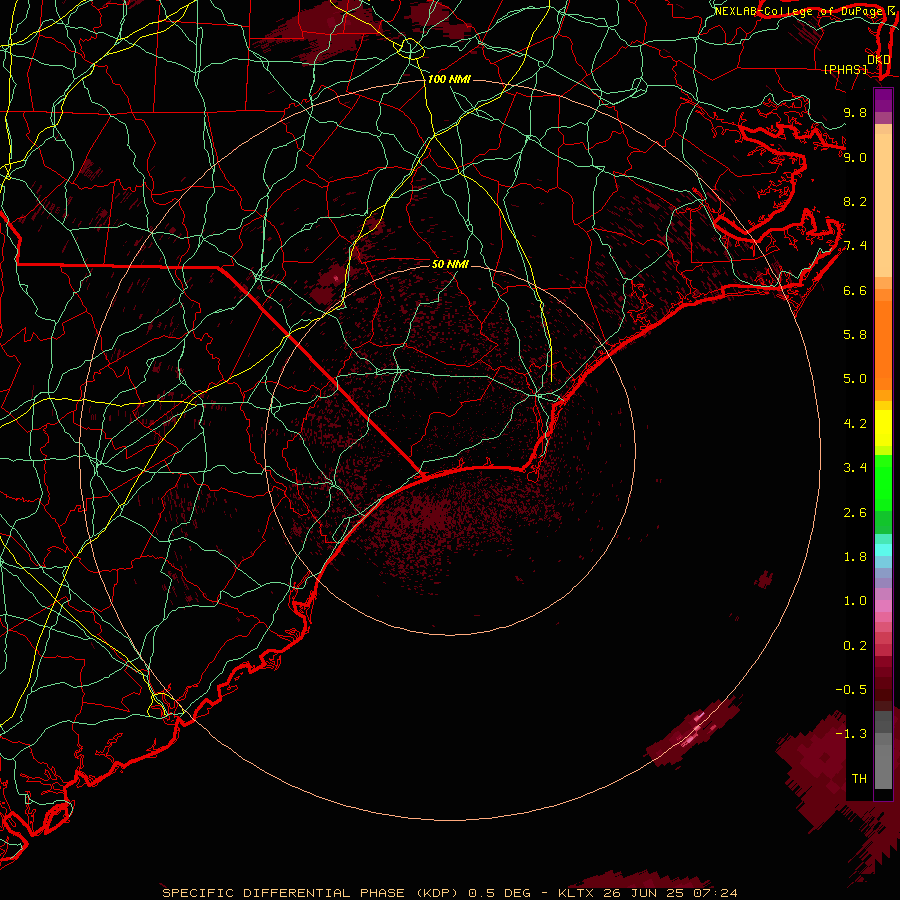Pick the 6.6 scale value
Image resolution: width=900 pixels, height=900 pixels.
tap(855, 290)
